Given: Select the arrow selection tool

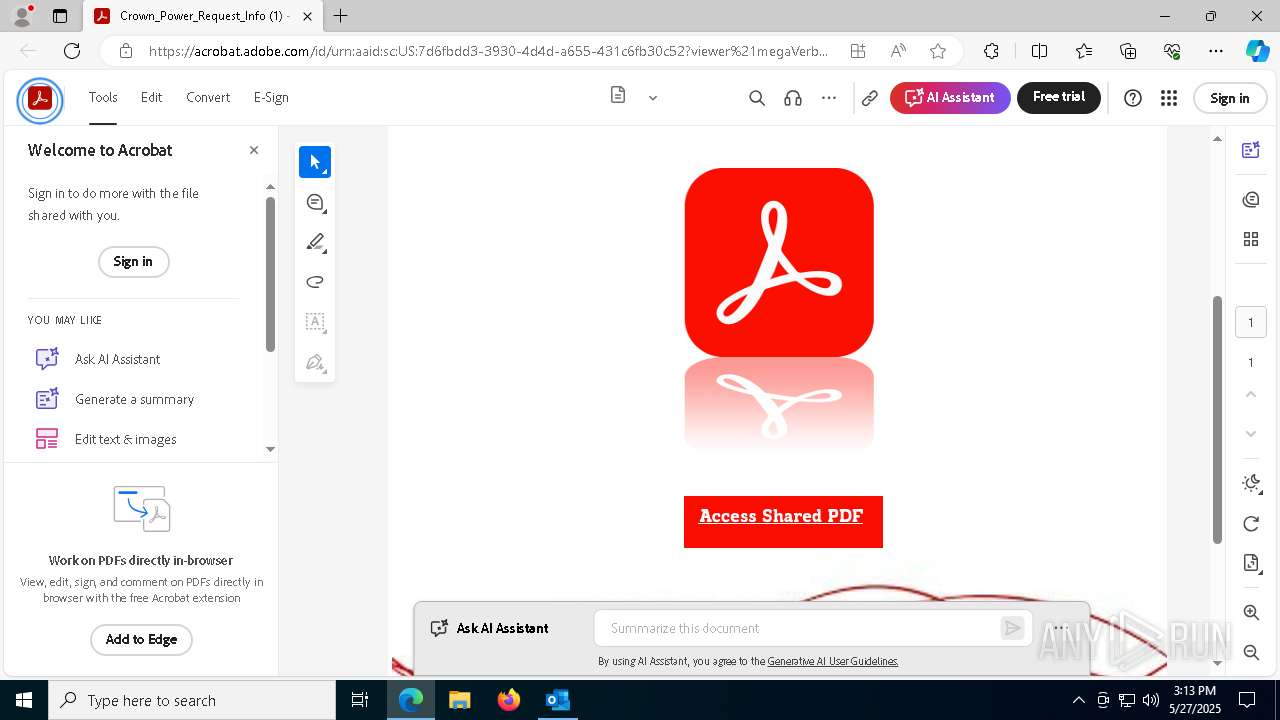Looking at the screenshot, I should coord(315,162).
